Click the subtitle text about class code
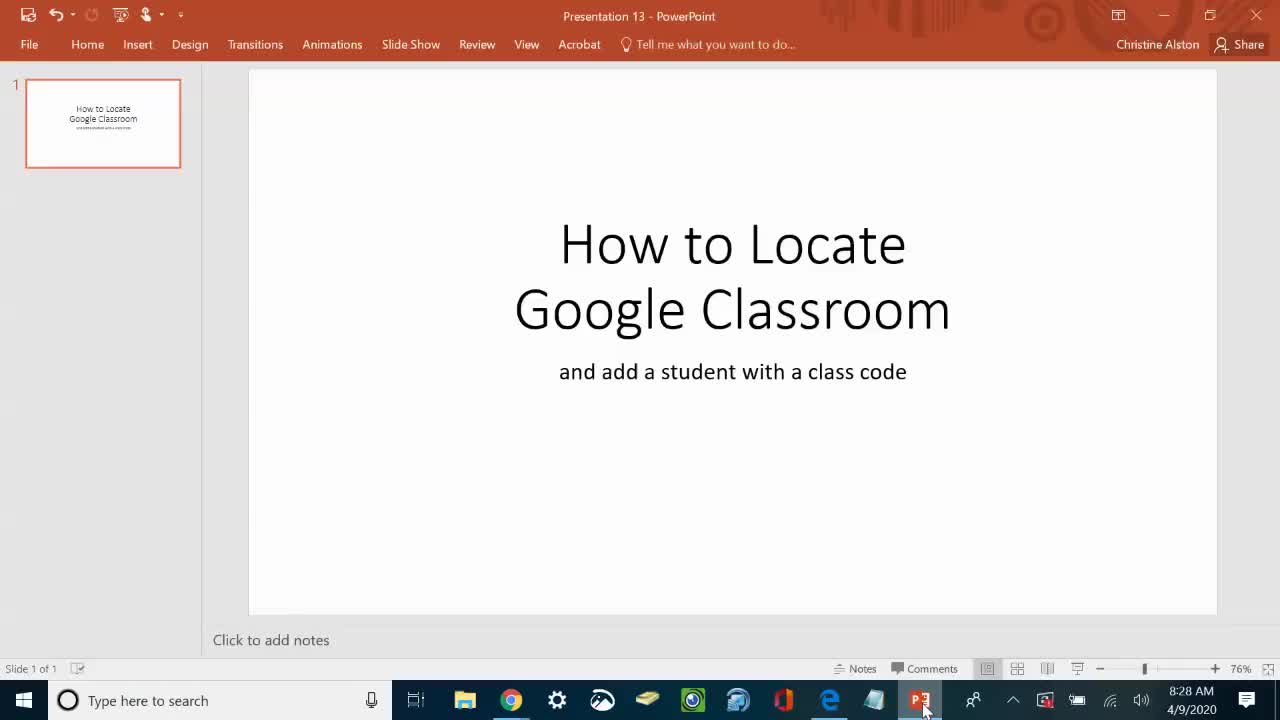The width and height of the screenshot is (1280, 720). point(732,372)
